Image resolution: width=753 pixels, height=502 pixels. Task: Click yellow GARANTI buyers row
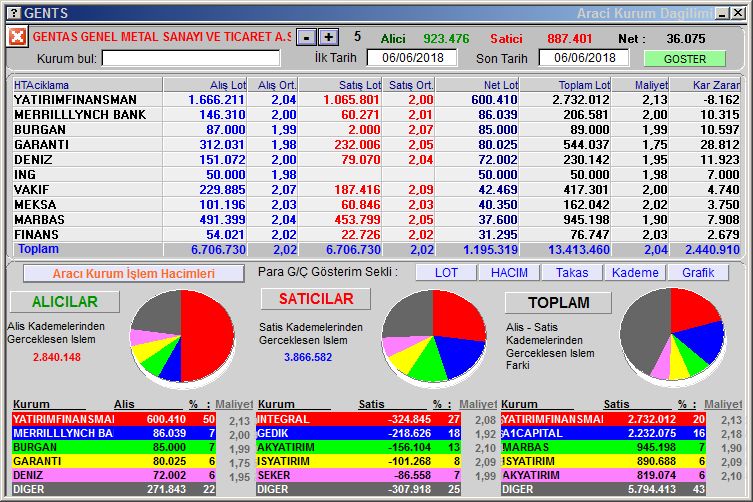[x=114, y=461]
